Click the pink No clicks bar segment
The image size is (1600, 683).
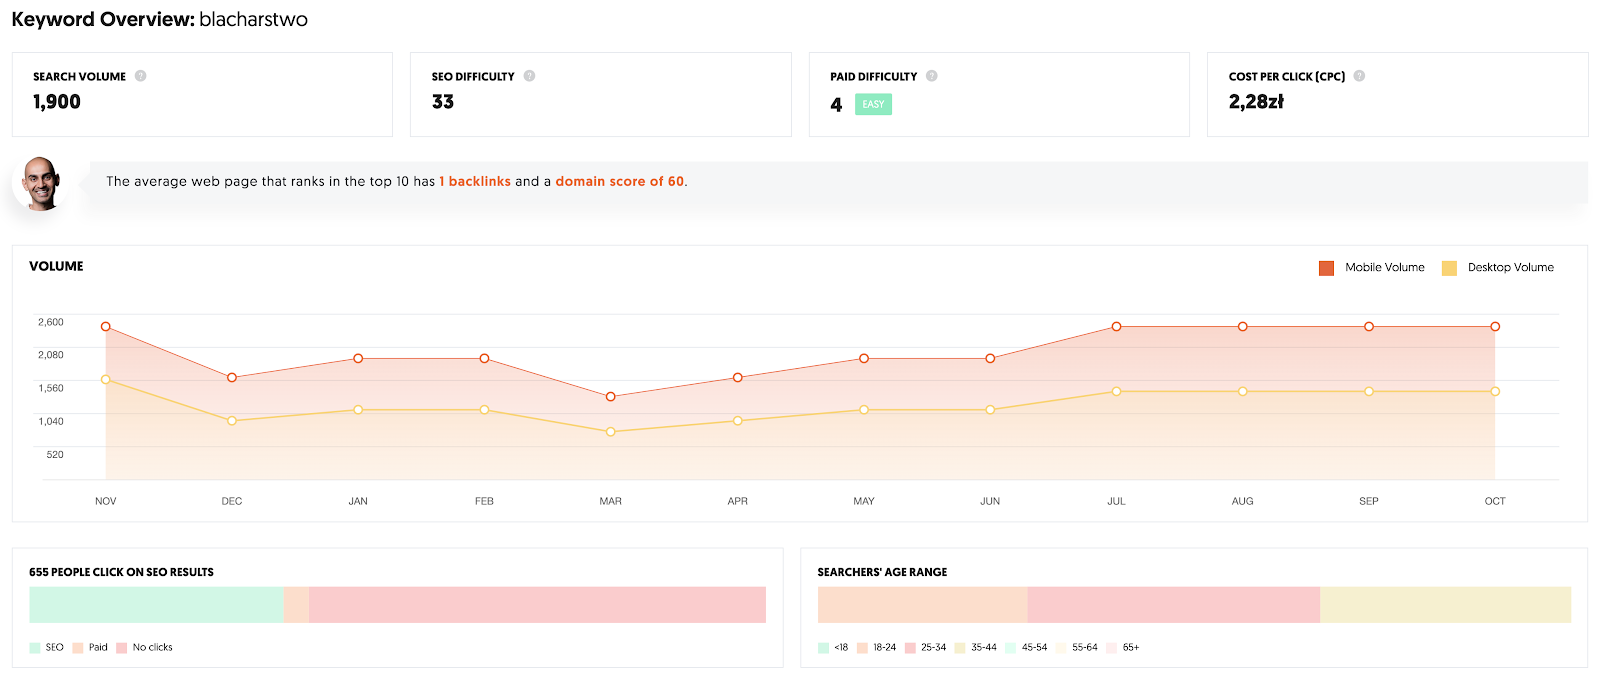click(x=537, y=605)
